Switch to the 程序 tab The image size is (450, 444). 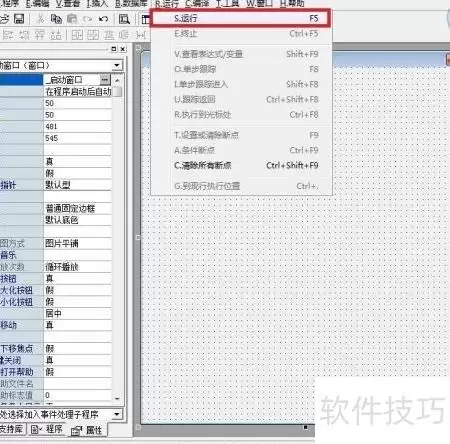(x=46, y=429)
